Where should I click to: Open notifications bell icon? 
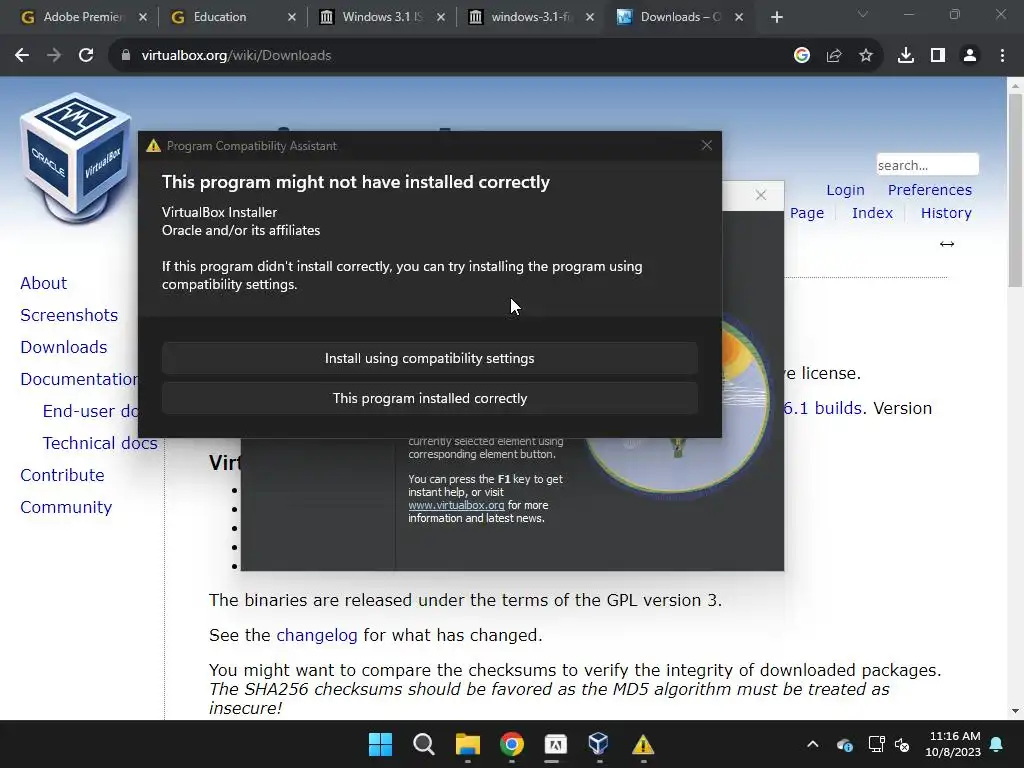[x=997, y=744]
